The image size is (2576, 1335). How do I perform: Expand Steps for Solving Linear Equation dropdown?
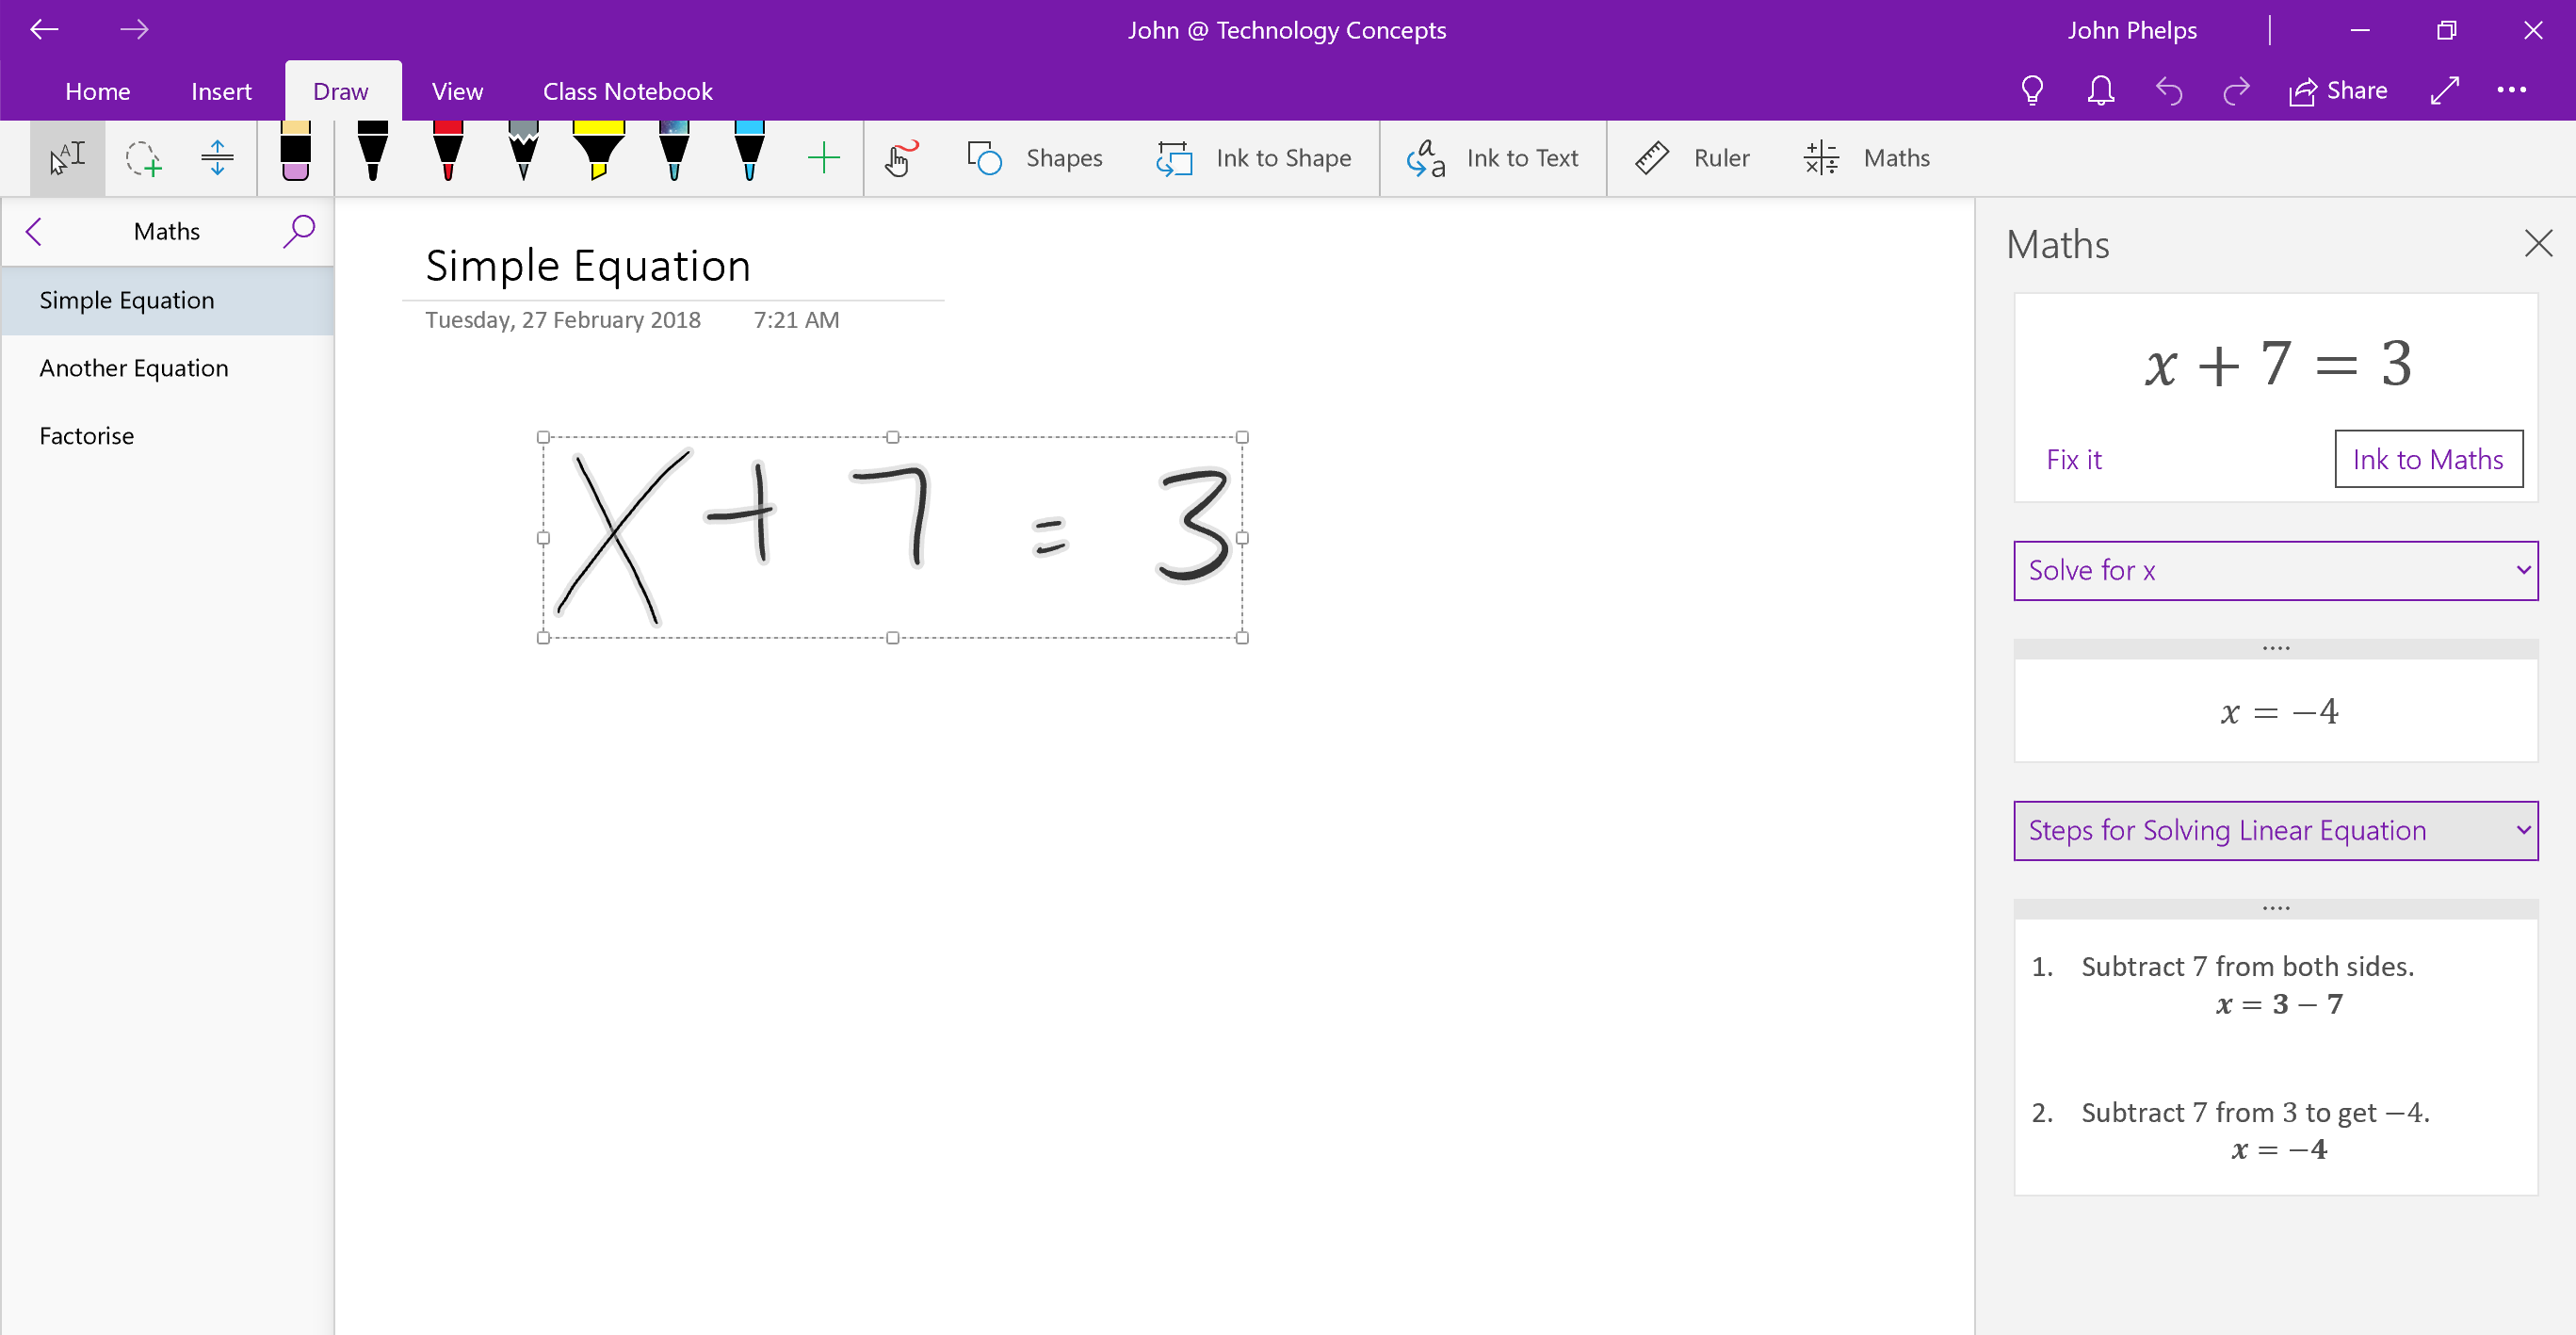click(2275, 831)
